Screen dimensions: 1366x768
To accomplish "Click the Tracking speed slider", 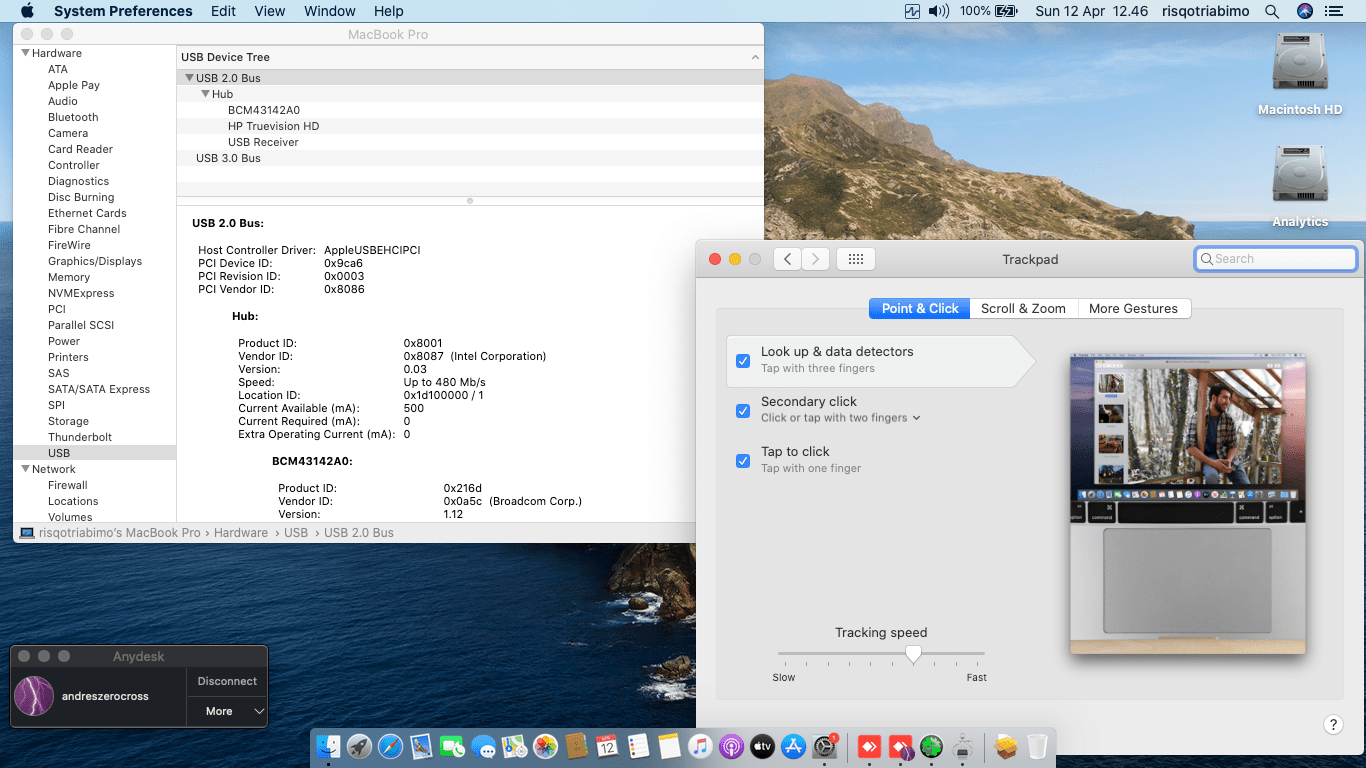I will (881, 654).
